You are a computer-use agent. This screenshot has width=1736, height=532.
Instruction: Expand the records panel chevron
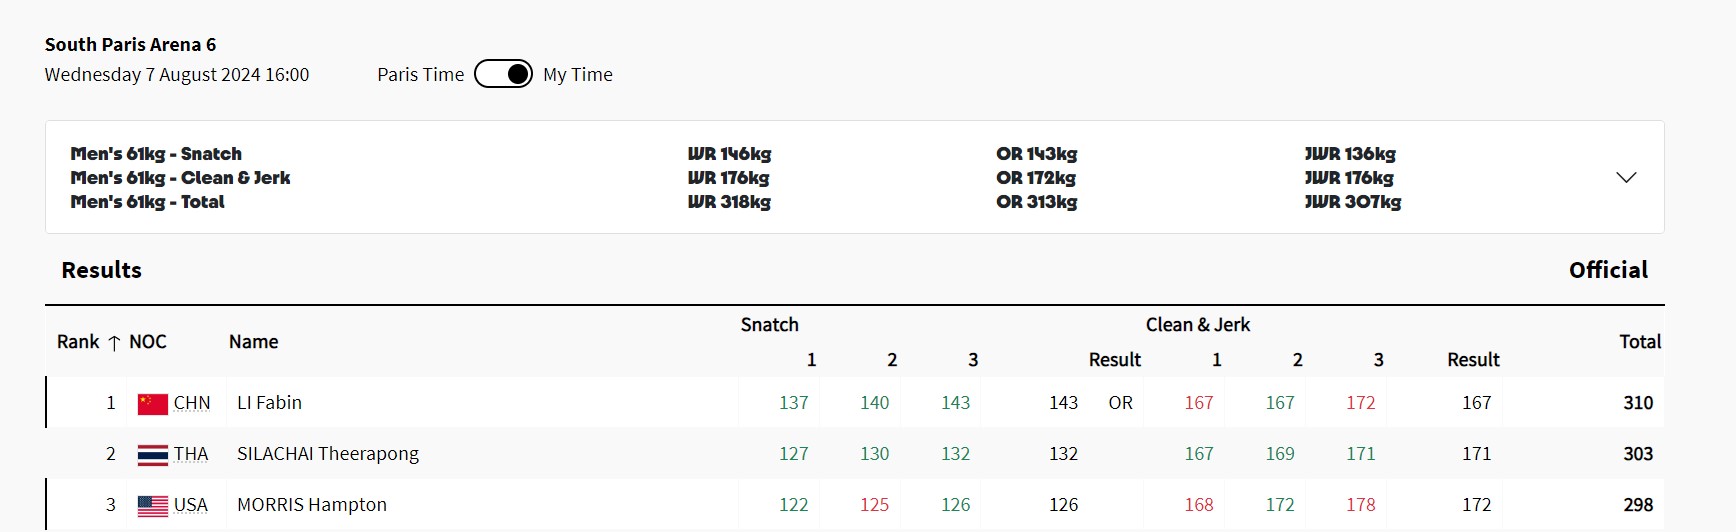(1626, 177)
